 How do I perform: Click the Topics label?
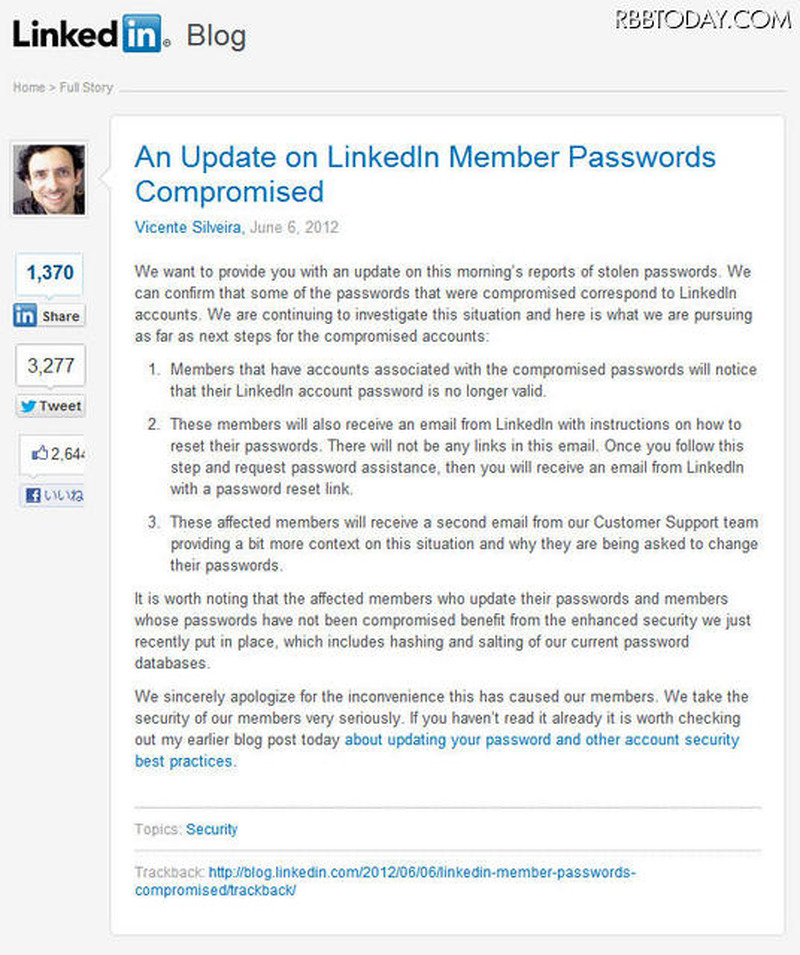158,829
